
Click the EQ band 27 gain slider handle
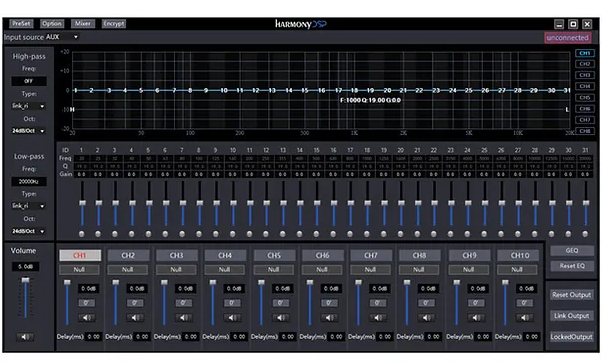518,203
